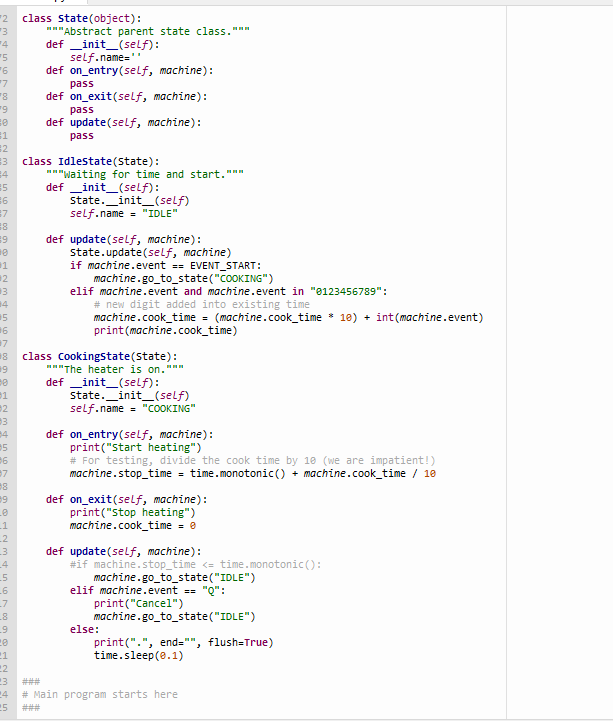The height and width of the screenshot is (721, 613).
Task: Click the print(machine.cook_time) line
Action: point(166,331)
